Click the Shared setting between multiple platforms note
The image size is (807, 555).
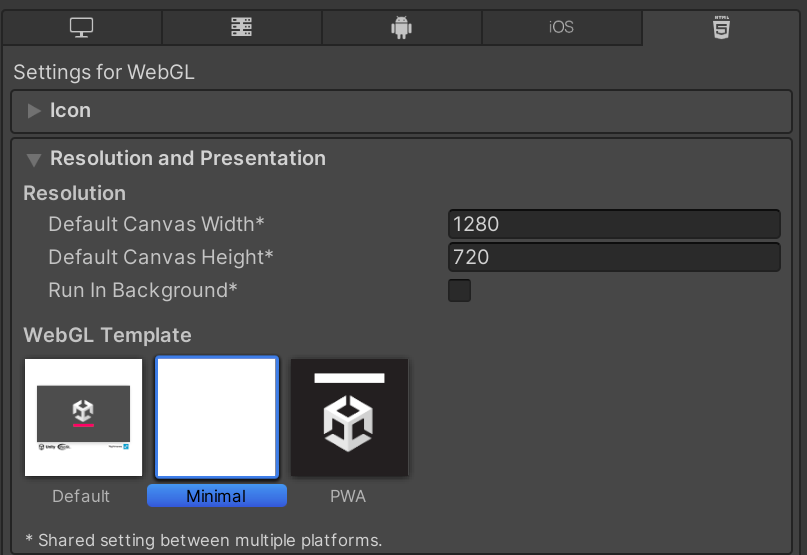pyautogui.click(x=203, y=540)
